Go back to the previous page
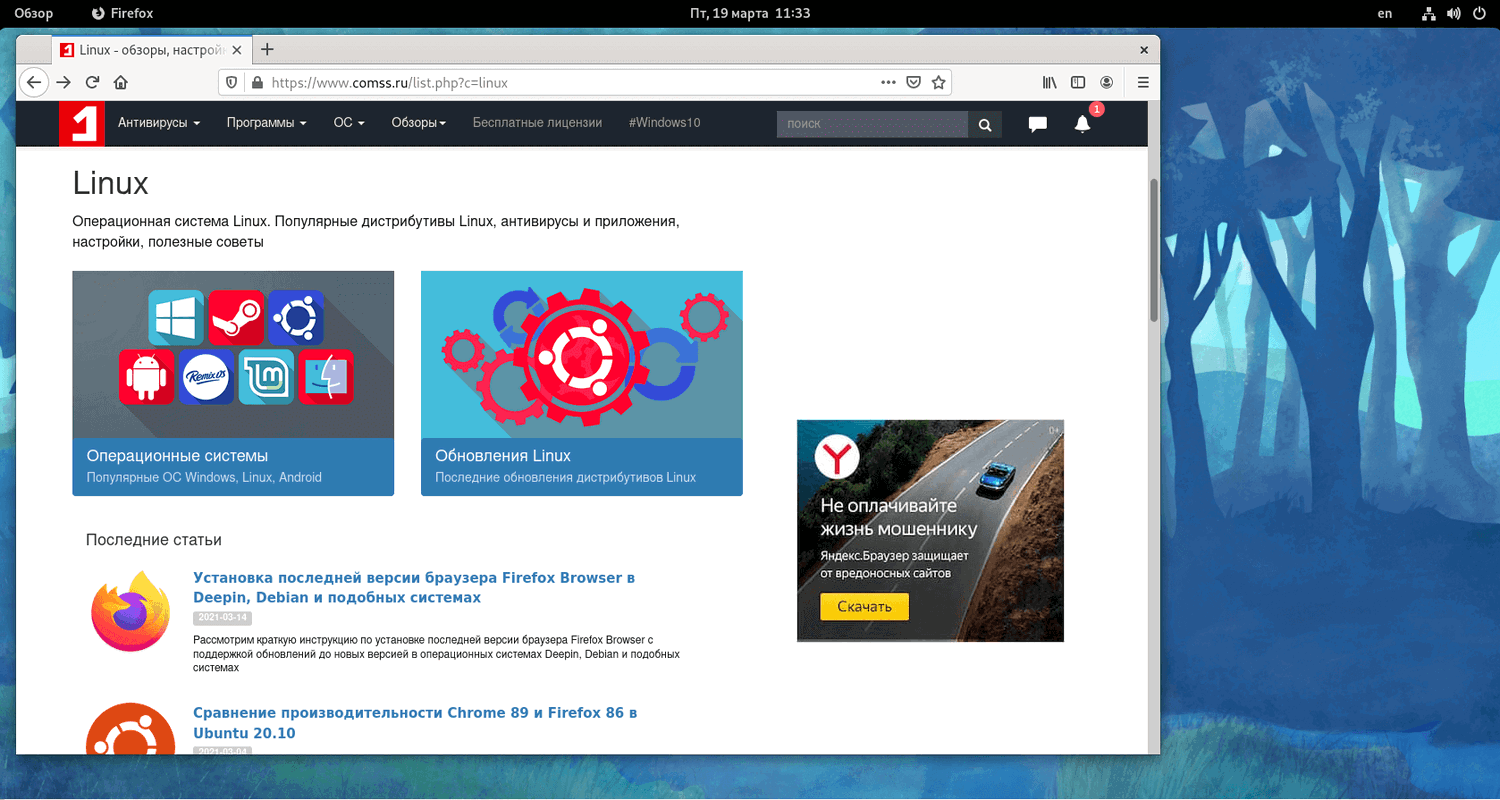 [x=34, y=83]
